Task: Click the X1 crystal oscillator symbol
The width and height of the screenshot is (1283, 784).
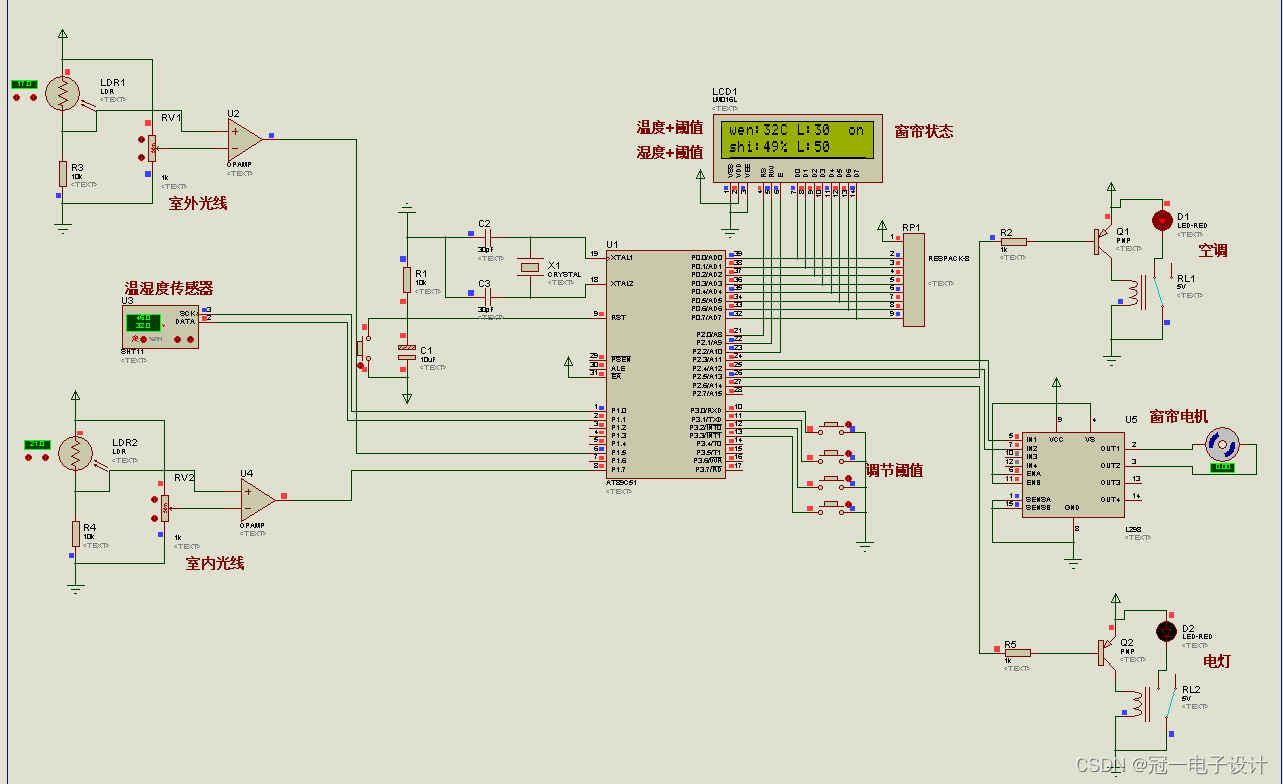Action: click(529, 267)
